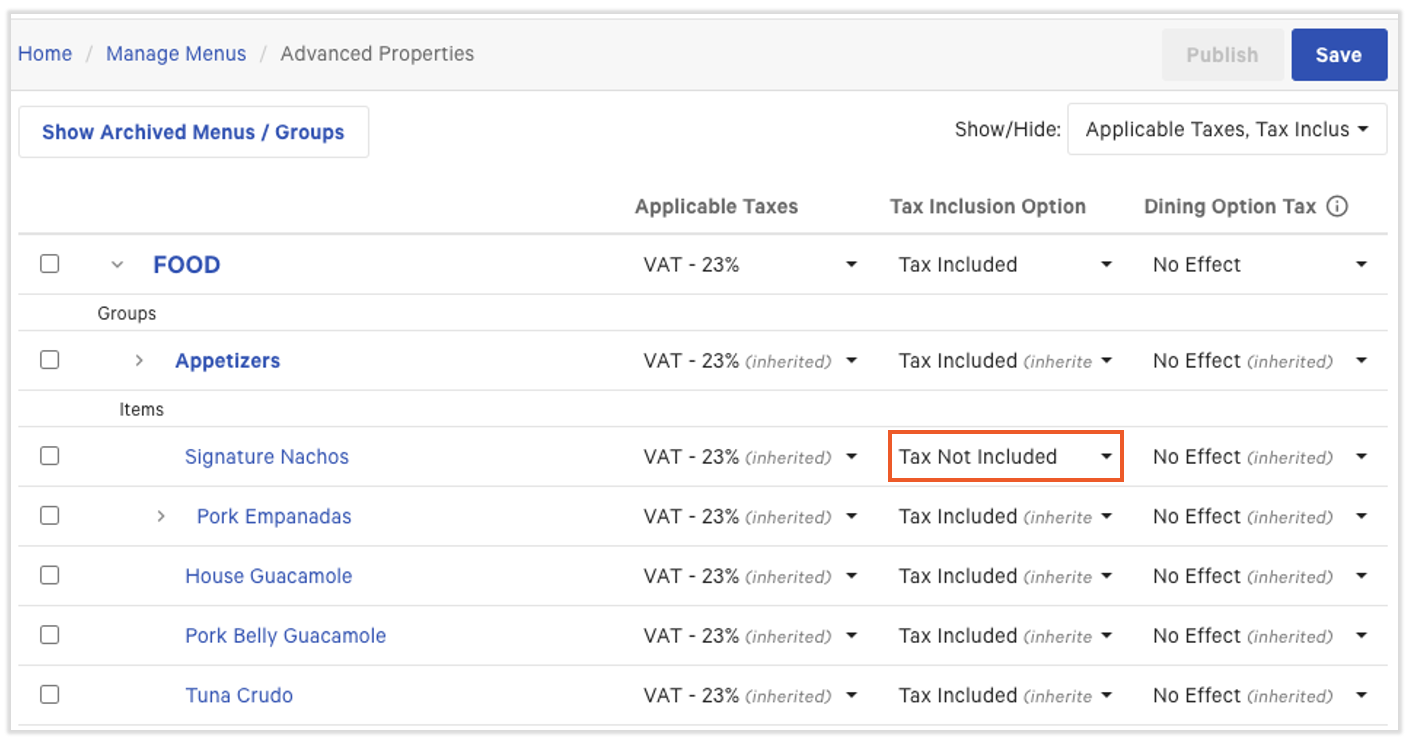Tick the FOOD menu checkbox
Viewport: 1410px width, 742px height.
pyautogui.click(x=50, y=264)
